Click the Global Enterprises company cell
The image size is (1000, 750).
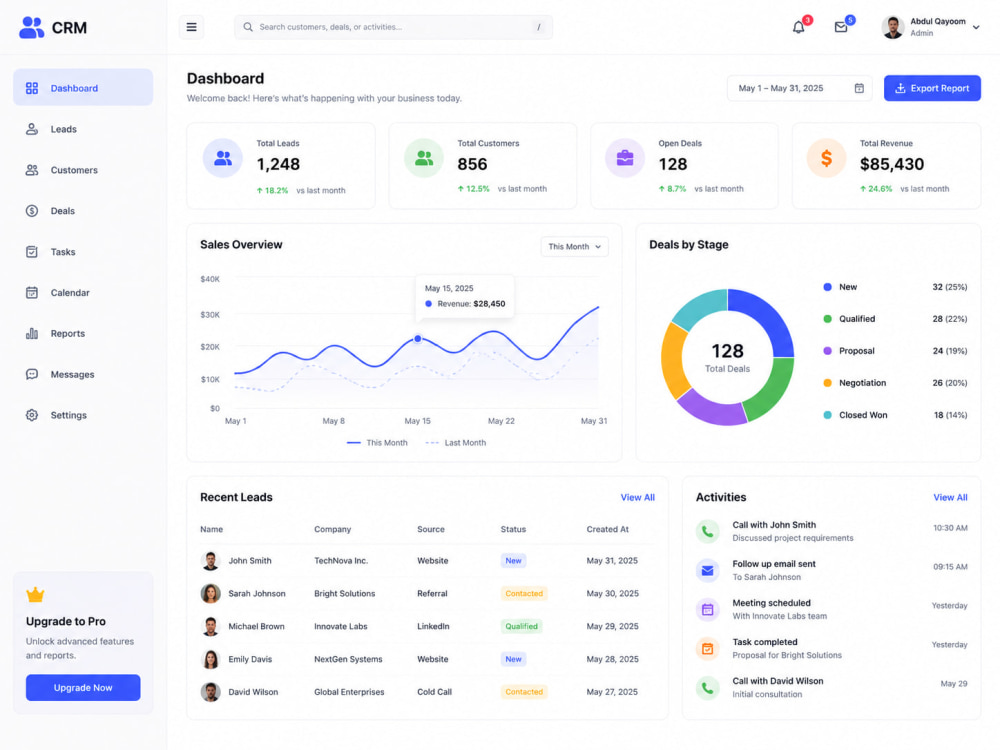point(349,692)
